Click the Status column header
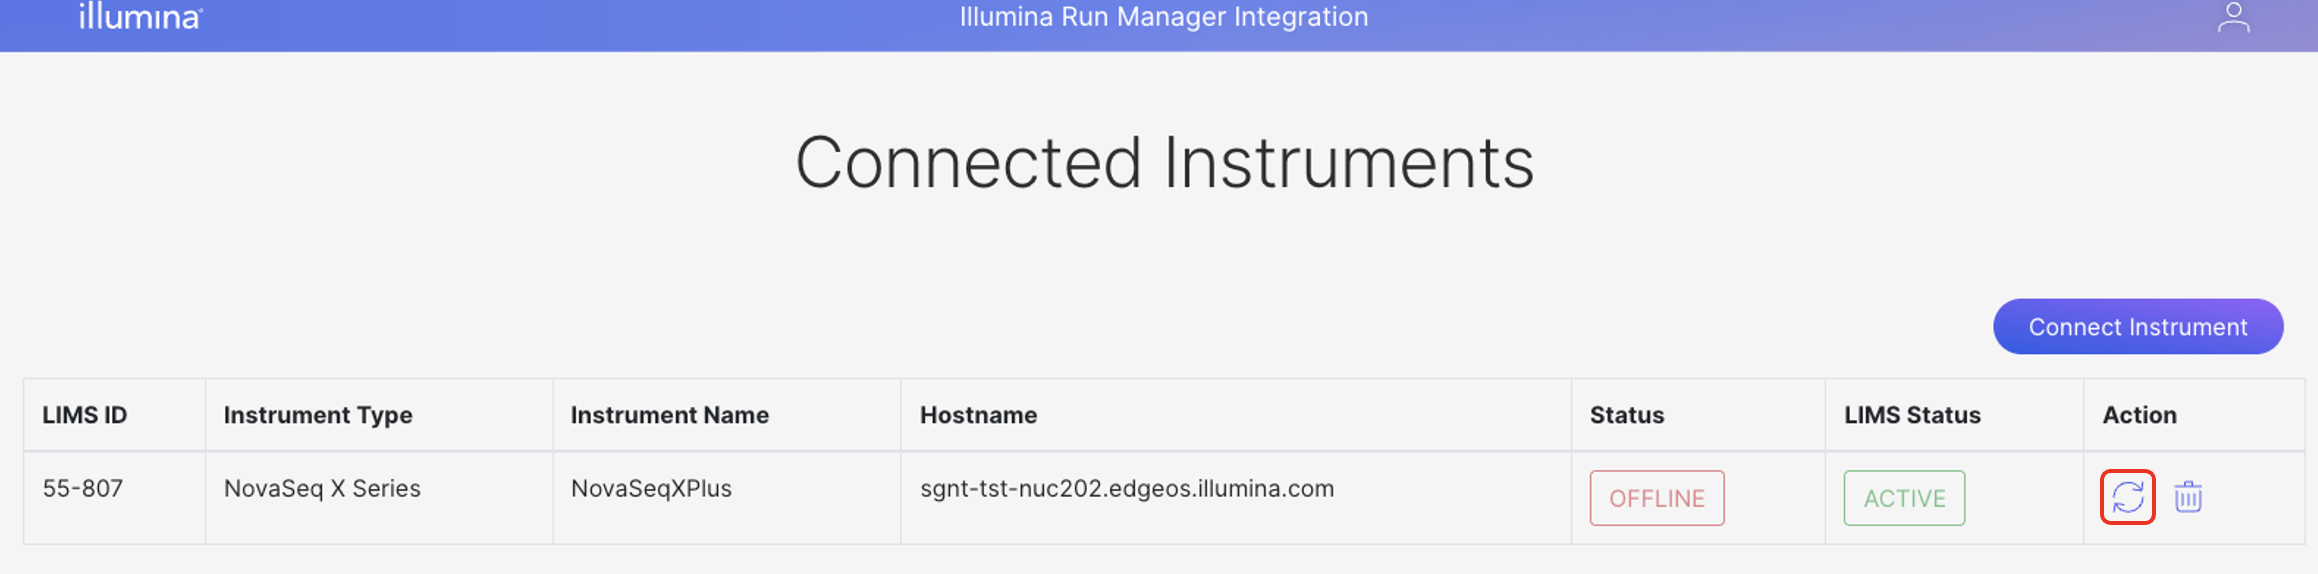Viewport: 2318px width, 574px height. (1627, 415)
